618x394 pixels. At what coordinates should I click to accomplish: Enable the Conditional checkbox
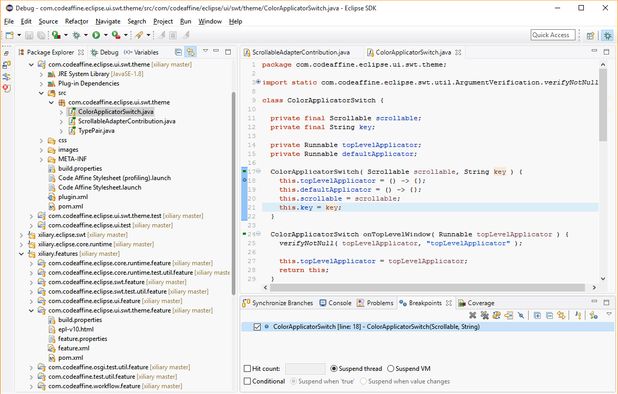coord(247,381)
